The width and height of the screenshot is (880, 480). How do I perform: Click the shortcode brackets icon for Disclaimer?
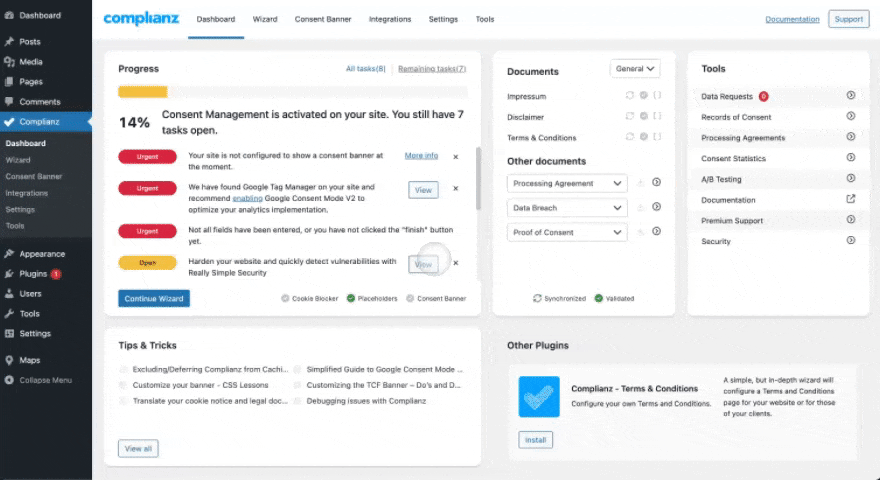pyautogui.click(x=657, y=117)
